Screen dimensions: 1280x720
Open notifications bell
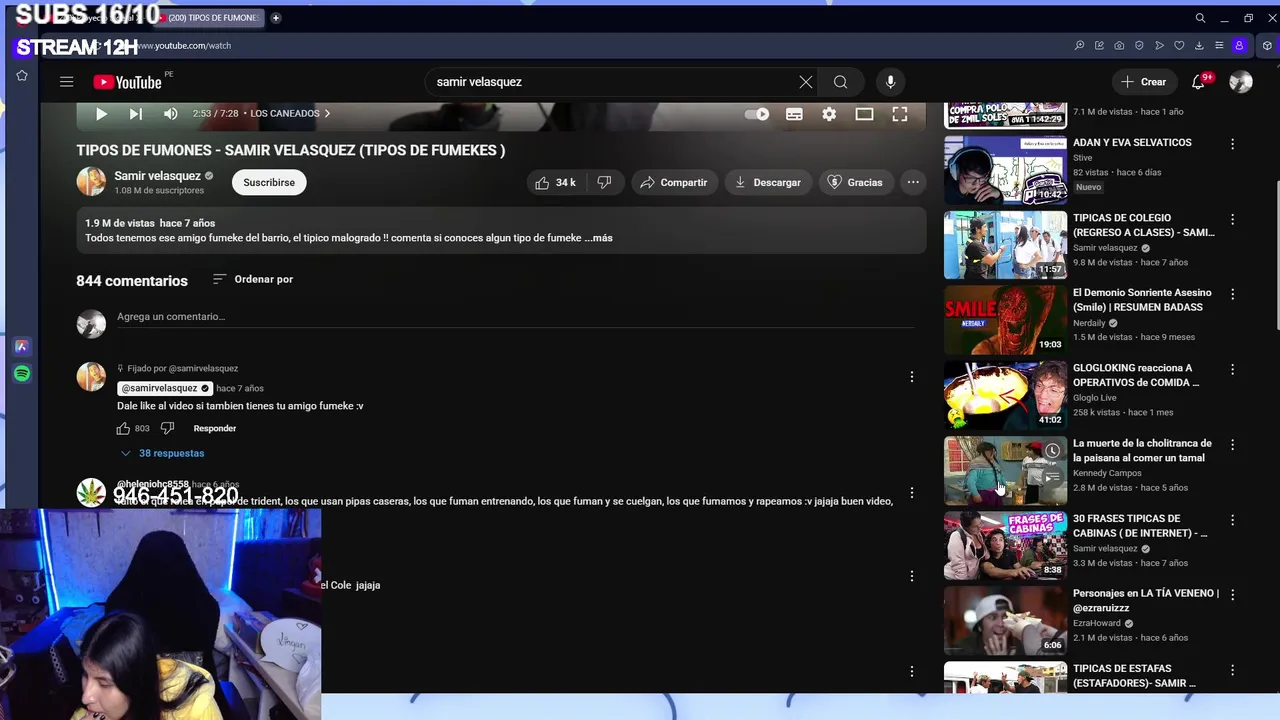(x=1198, y=82)
